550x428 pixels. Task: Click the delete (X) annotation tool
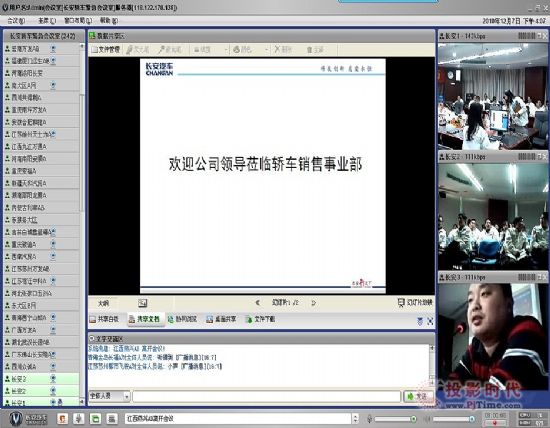pos(283,49)
